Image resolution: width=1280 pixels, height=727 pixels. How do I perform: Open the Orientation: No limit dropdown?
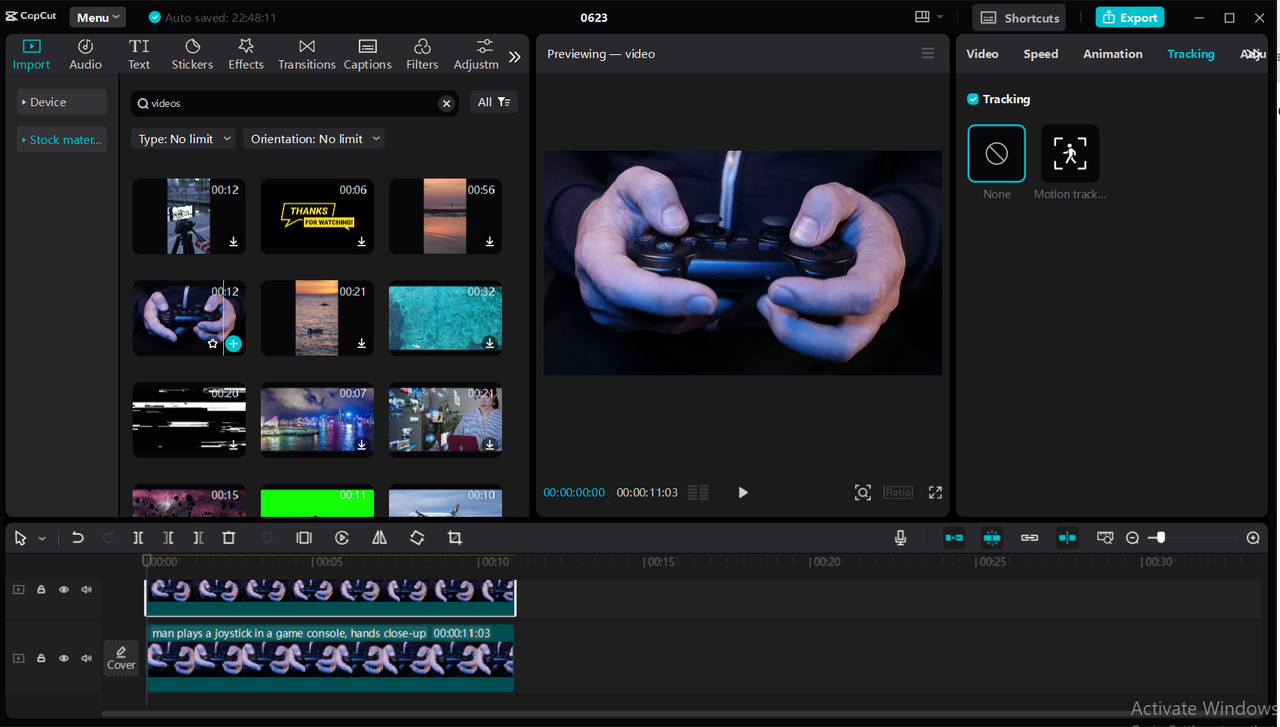click(313, 138)
